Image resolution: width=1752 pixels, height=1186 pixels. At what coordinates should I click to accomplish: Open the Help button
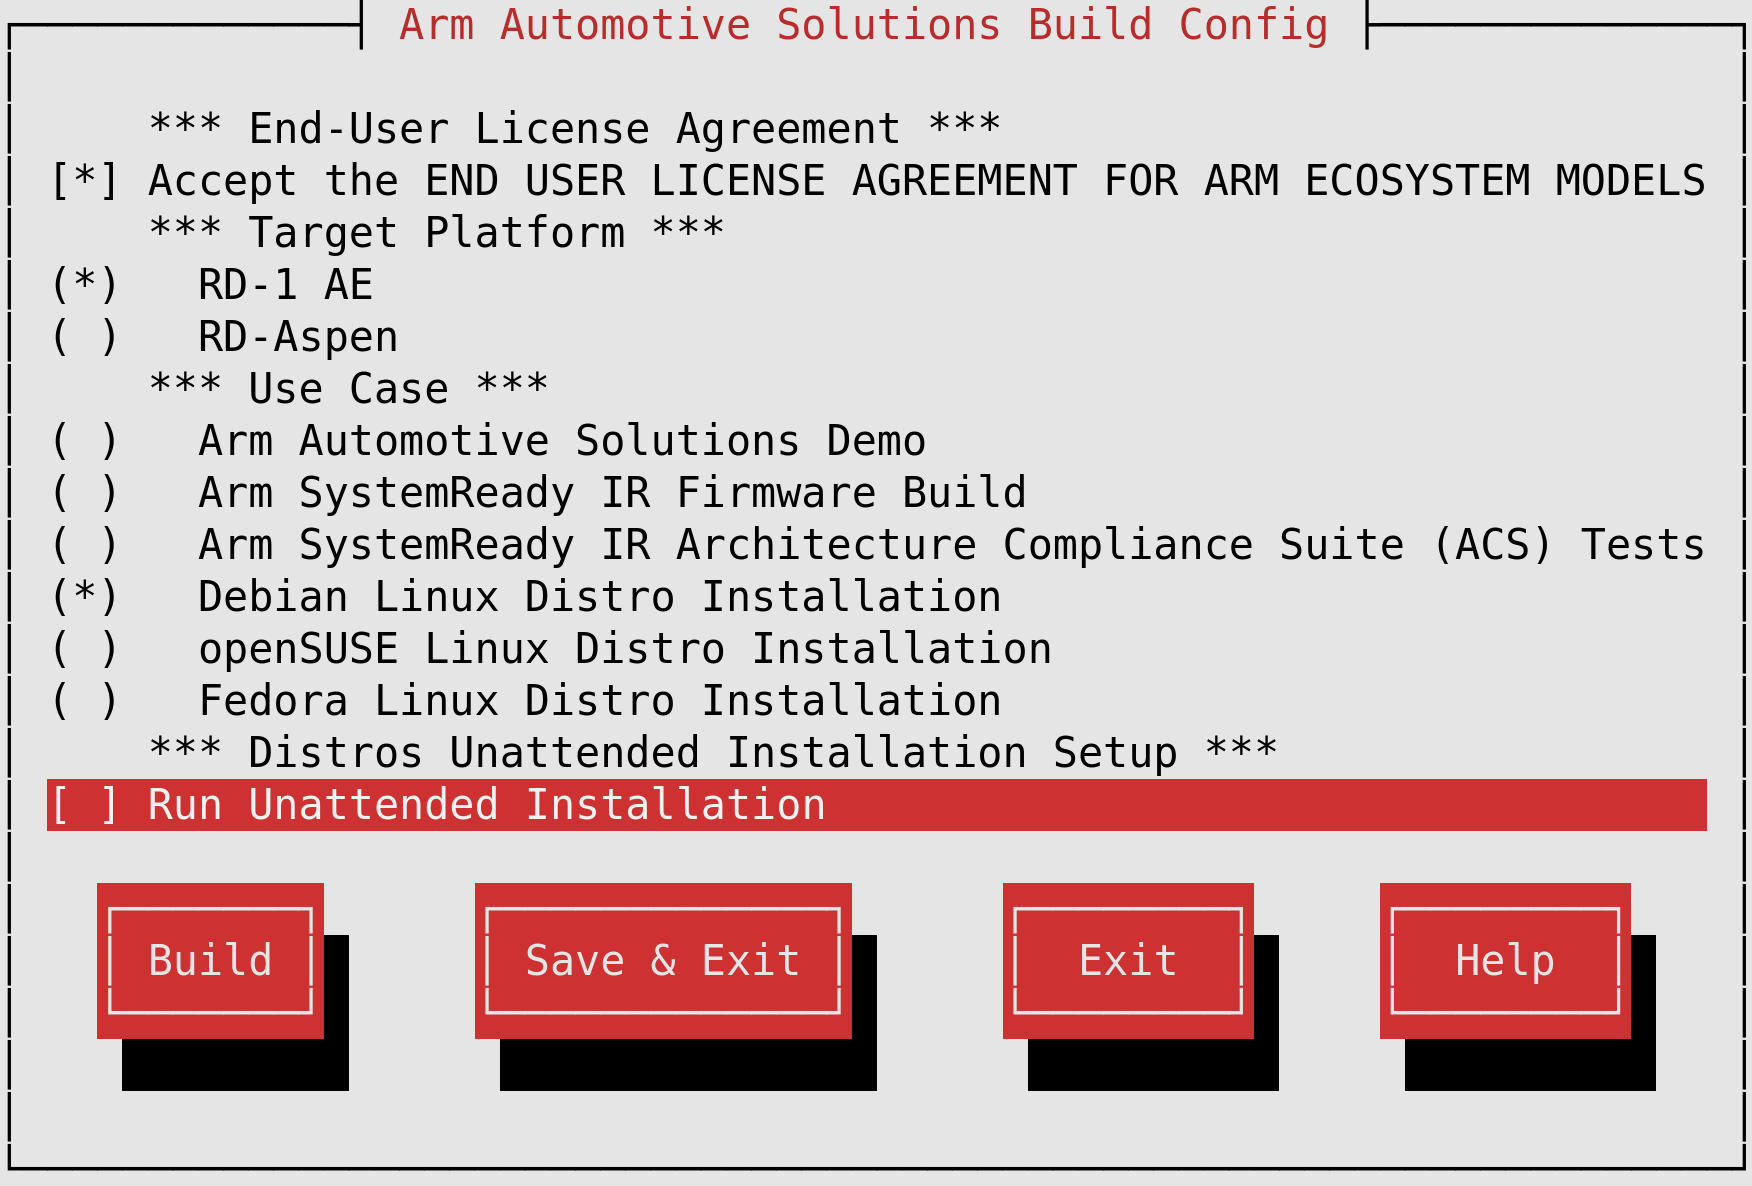click(x=1505, y=961)
